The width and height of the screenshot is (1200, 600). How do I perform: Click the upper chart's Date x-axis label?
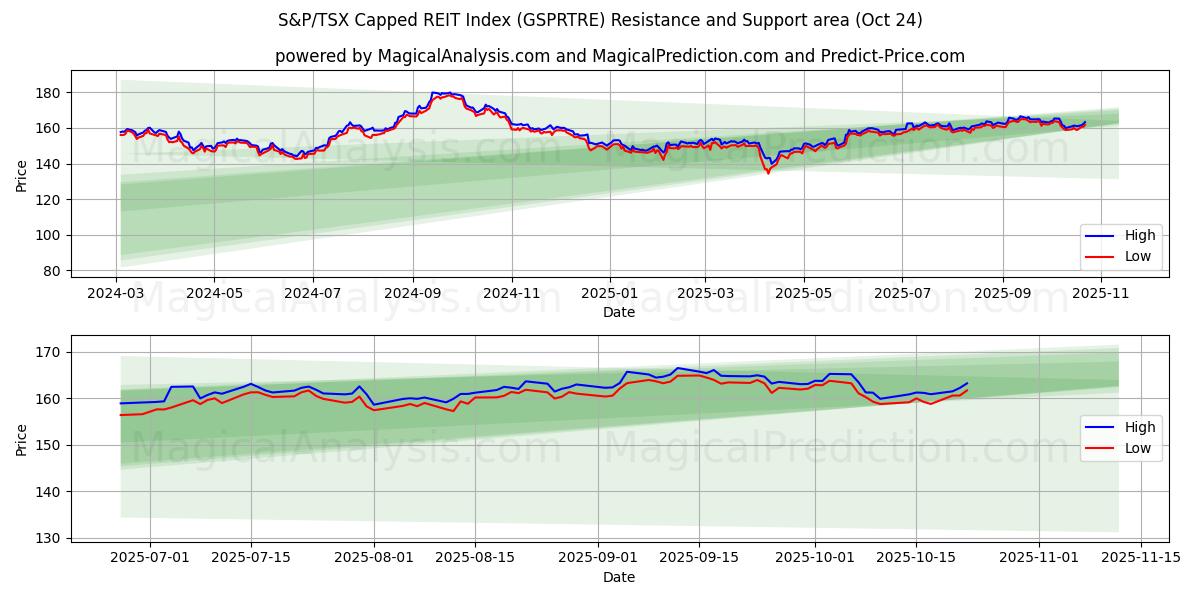(x=619, y=313)
